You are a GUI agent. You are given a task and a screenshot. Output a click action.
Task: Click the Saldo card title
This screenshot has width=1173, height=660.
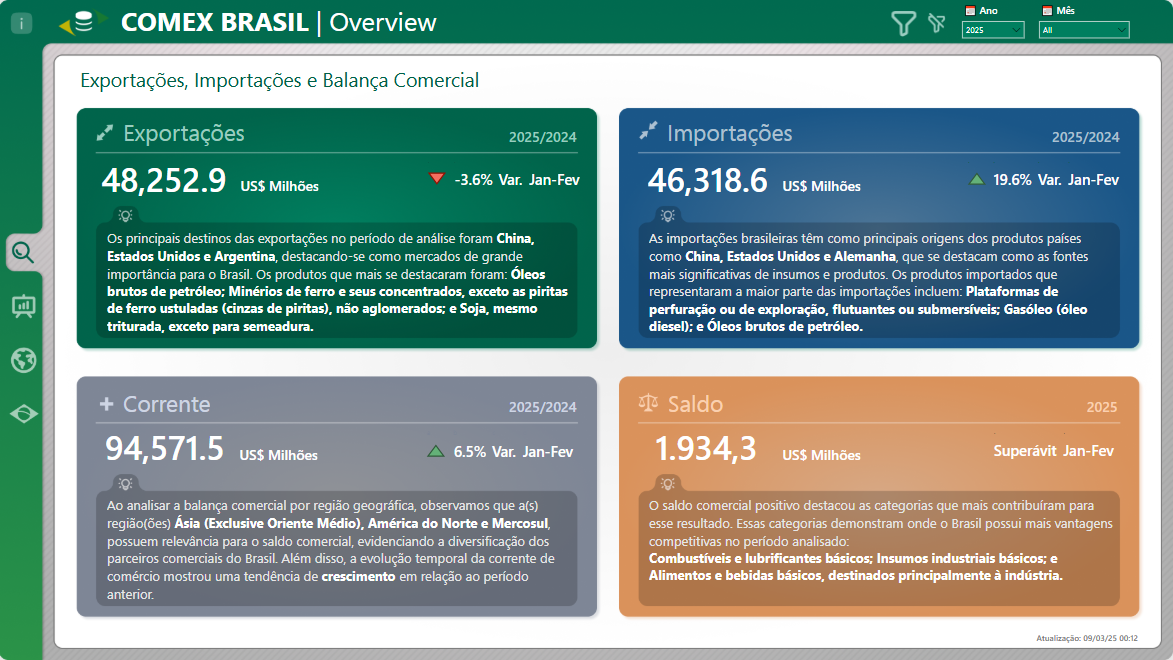pyautogui.click(x=695, y=404)
